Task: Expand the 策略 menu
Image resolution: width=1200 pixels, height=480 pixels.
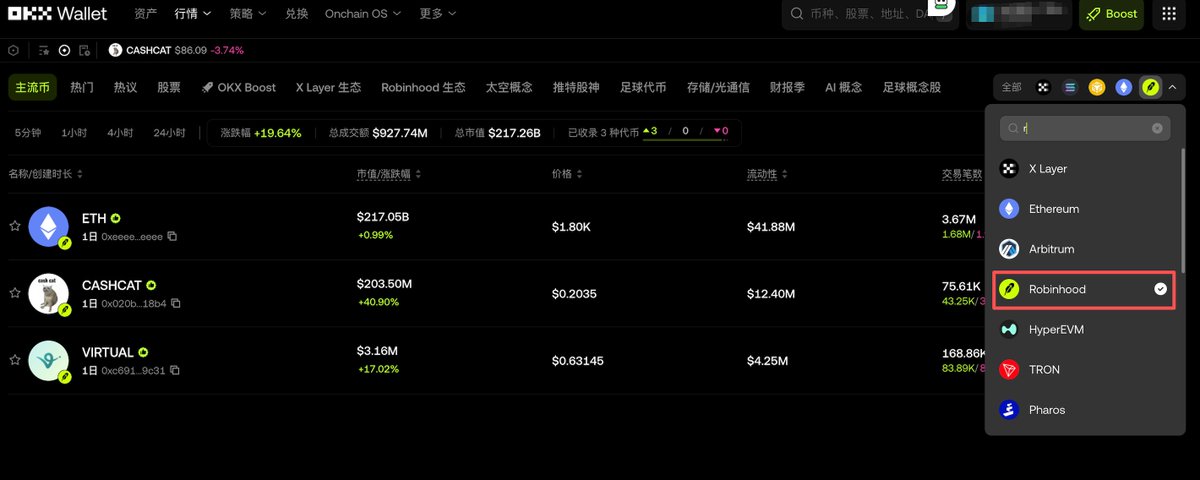Action: tap(248, 14)
